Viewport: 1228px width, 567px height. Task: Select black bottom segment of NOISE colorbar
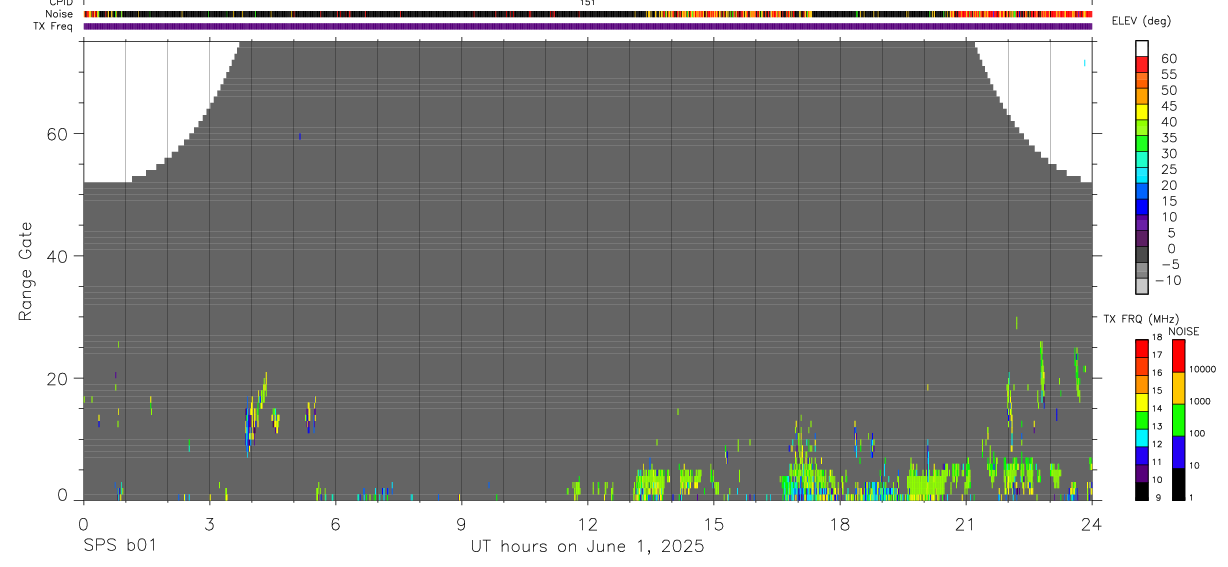point(1179,484)
